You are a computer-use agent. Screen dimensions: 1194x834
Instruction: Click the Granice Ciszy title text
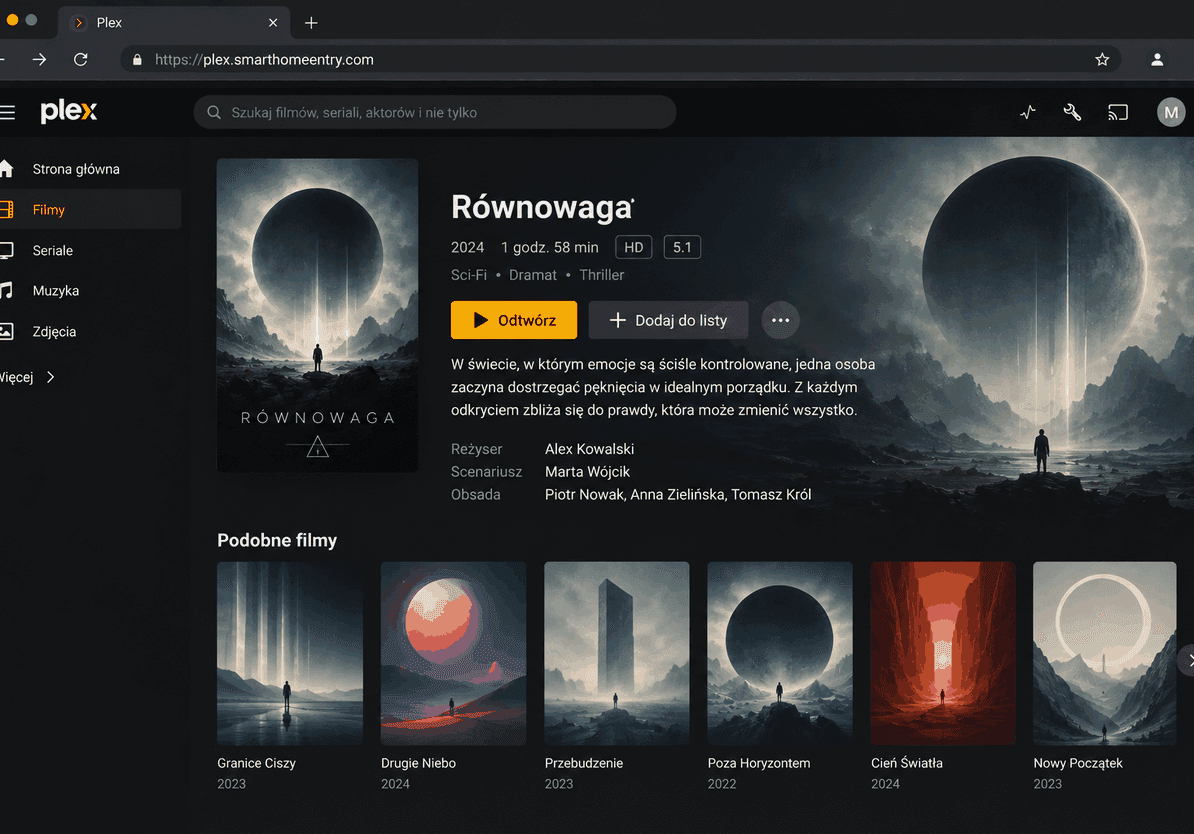click(x=257, y=763)
